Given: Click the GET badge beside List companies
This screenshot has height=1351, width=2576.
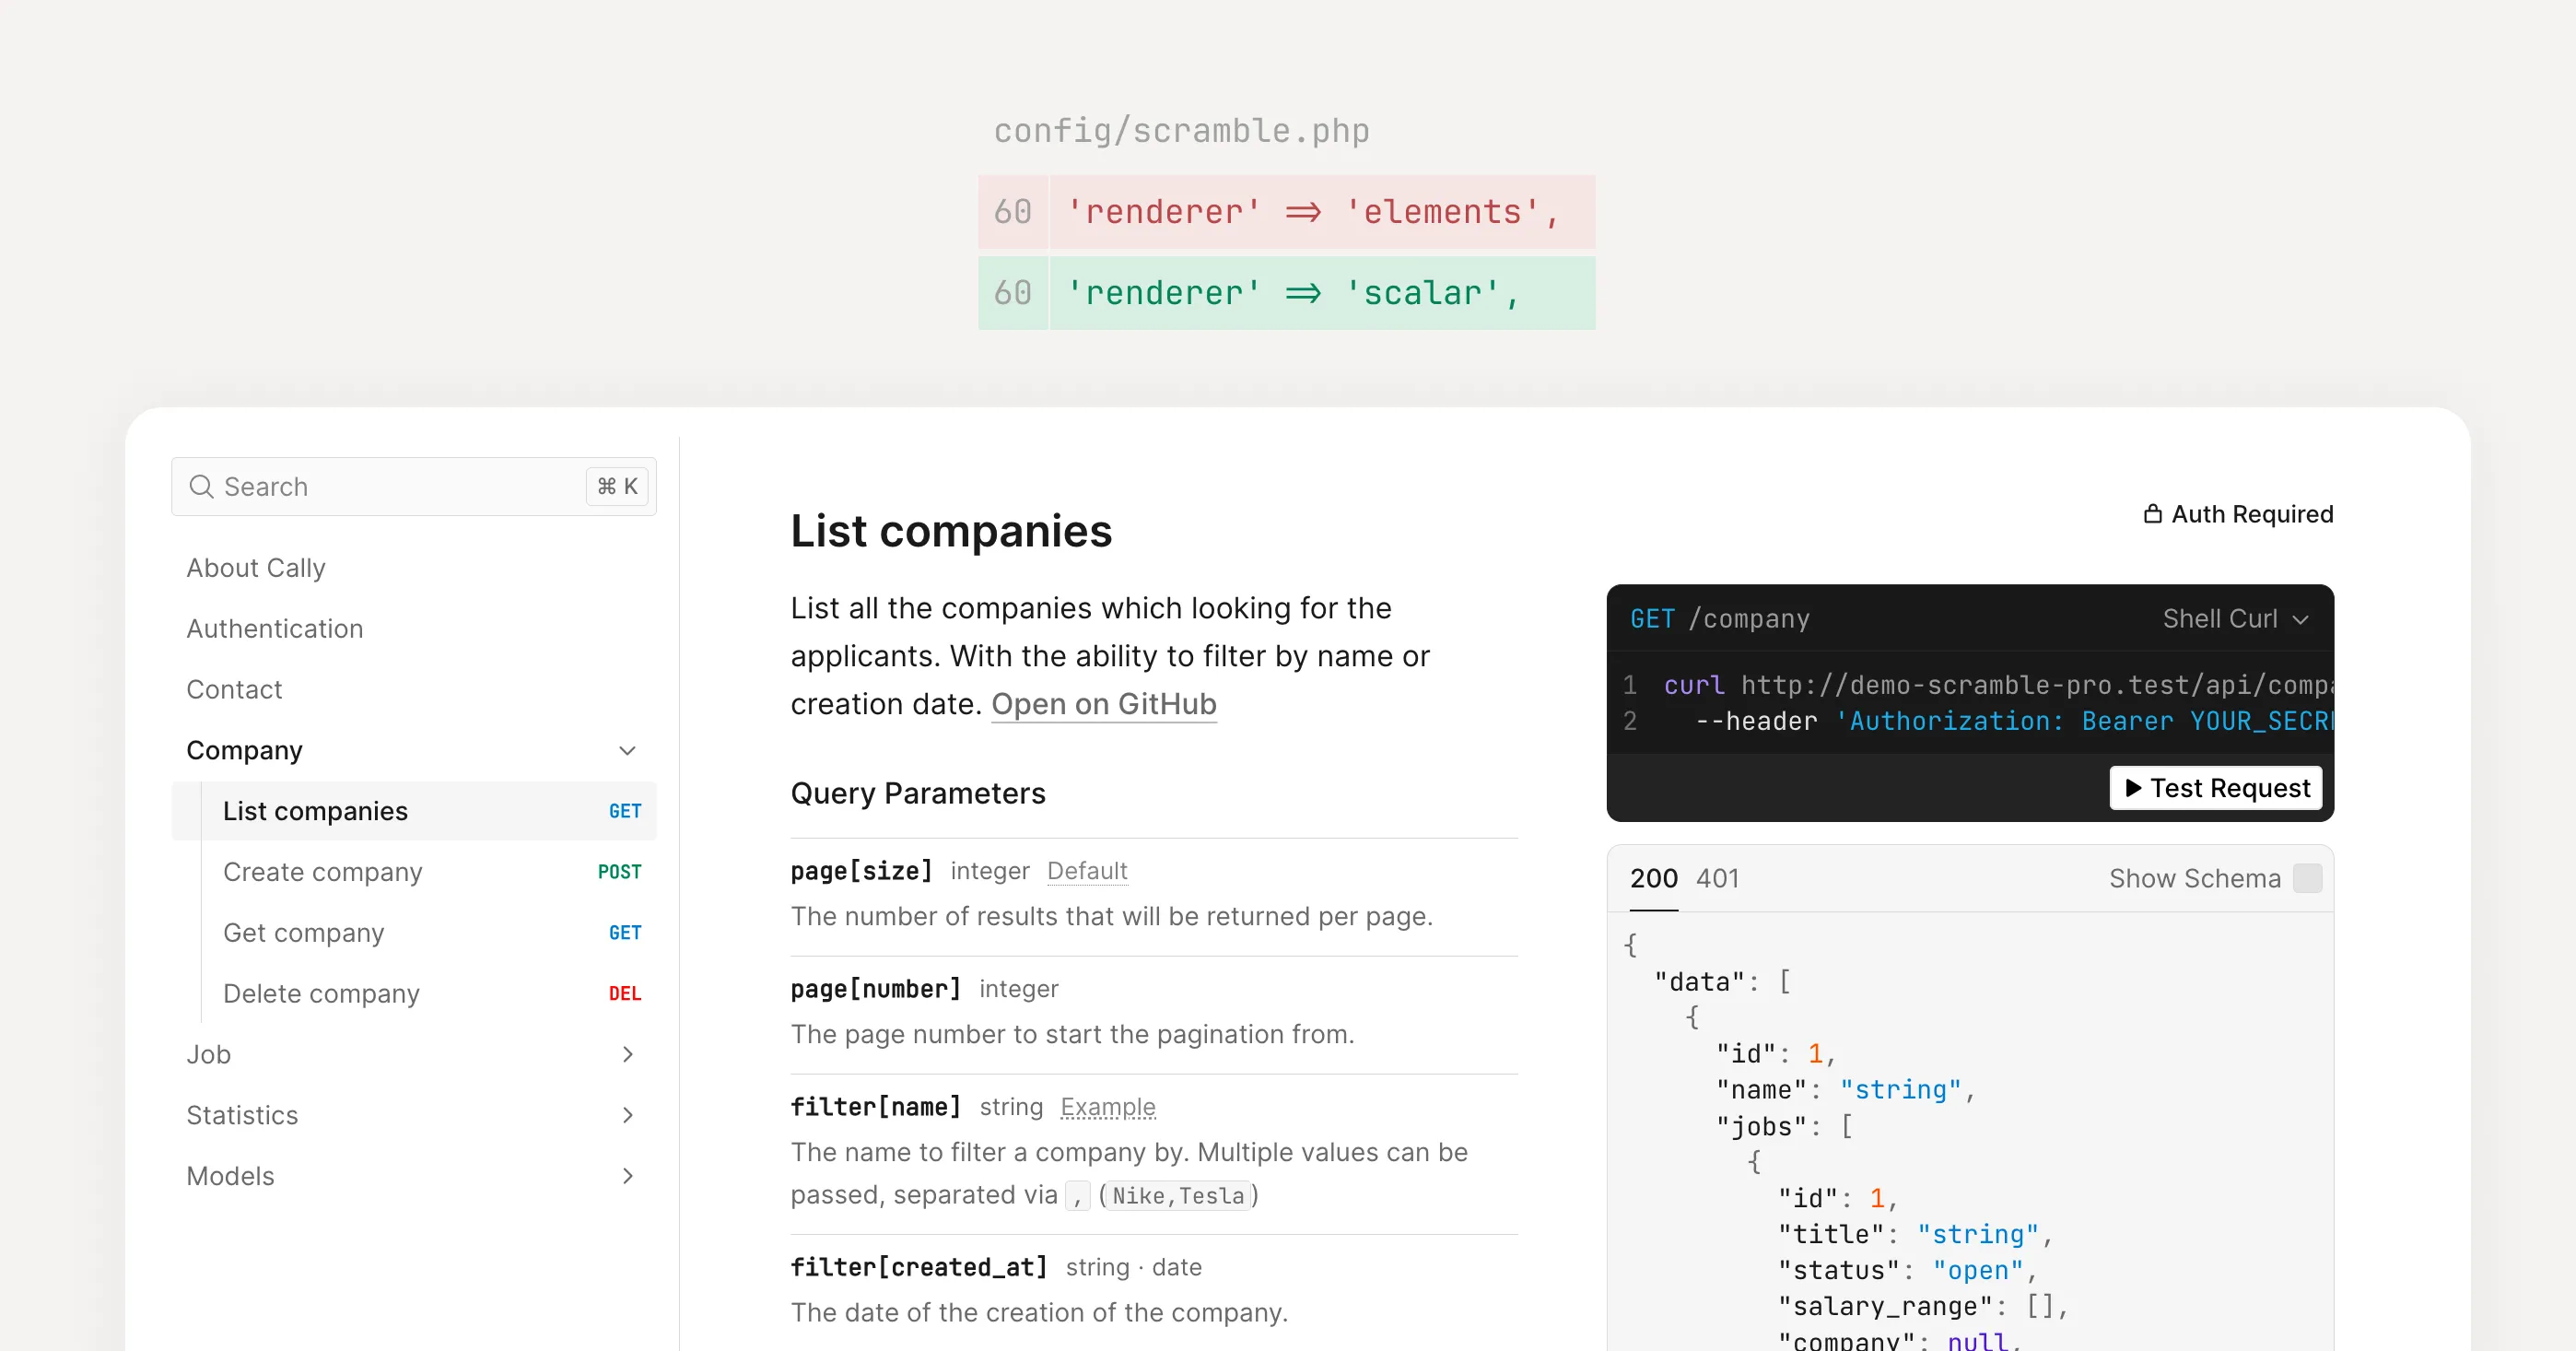Looking at the screenshot, I should point(625,811).
